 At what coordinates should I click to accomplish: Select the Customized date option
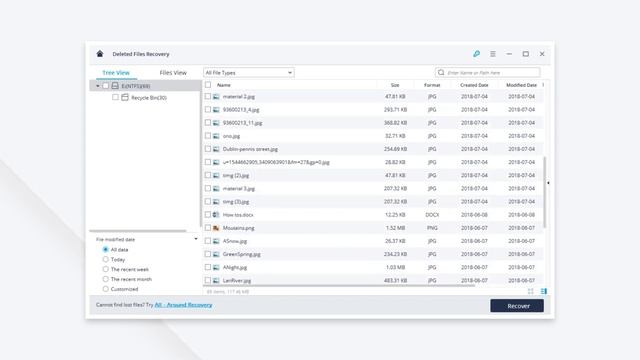point(105,289)
